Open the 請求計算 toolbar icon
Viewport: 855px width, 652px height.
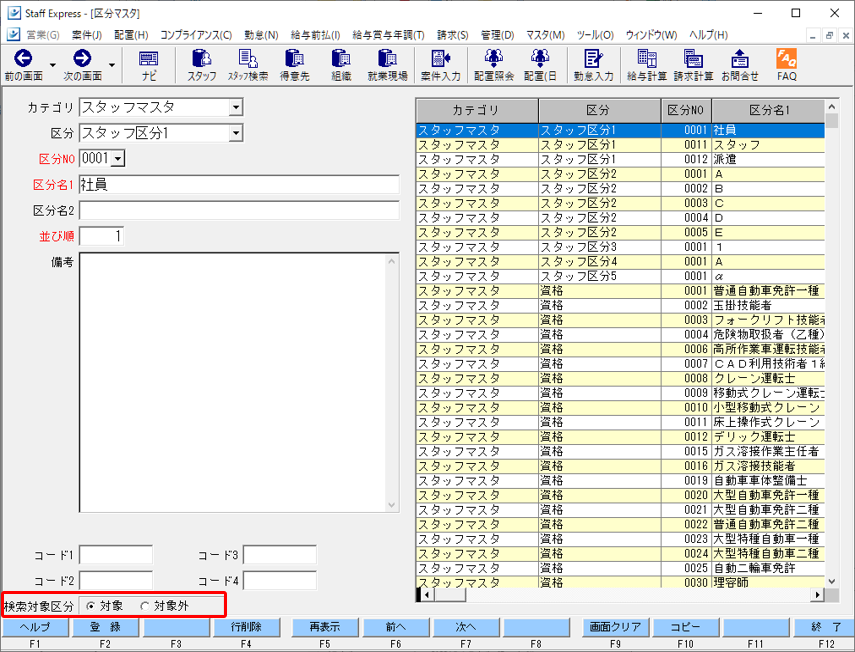point(693,65)
